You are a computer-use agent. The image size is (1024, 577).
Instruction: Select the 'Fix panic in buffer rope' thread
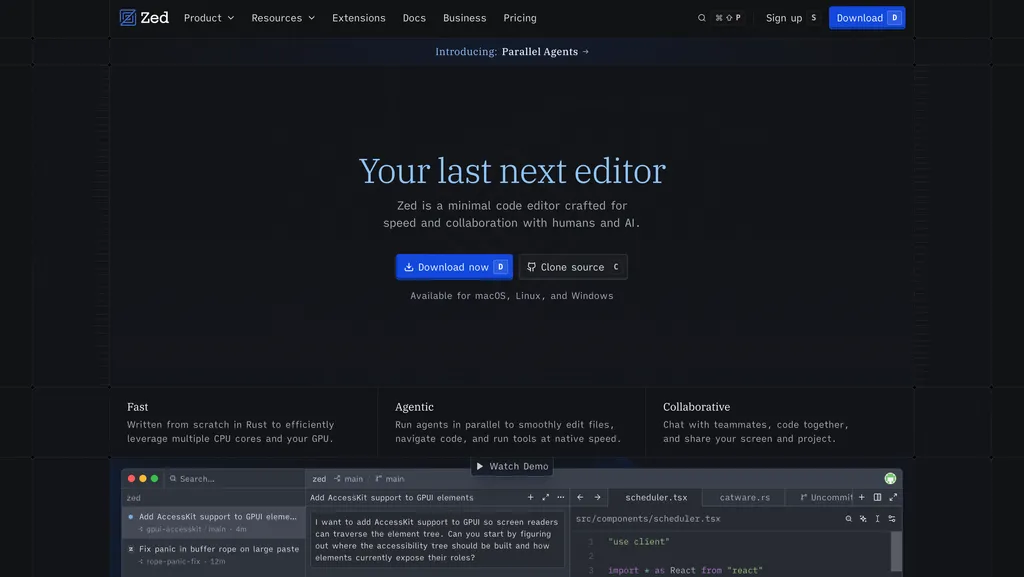point(213,555)
